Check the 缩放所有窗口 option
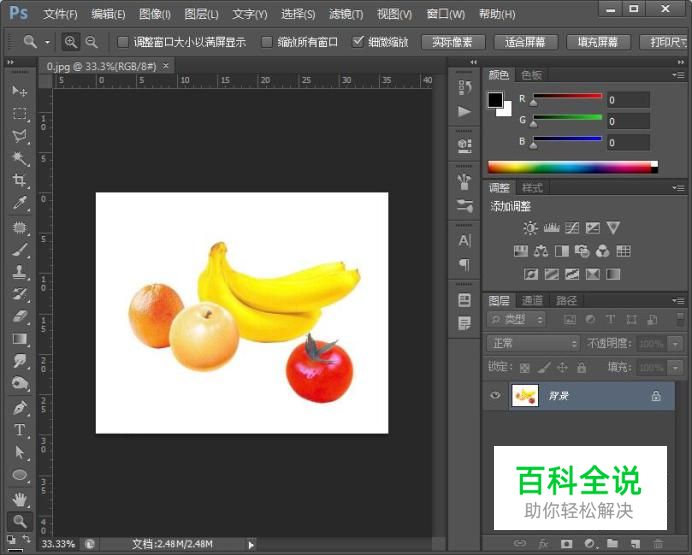692x555 pixels. pyautogui.click(x=267, y=42)
